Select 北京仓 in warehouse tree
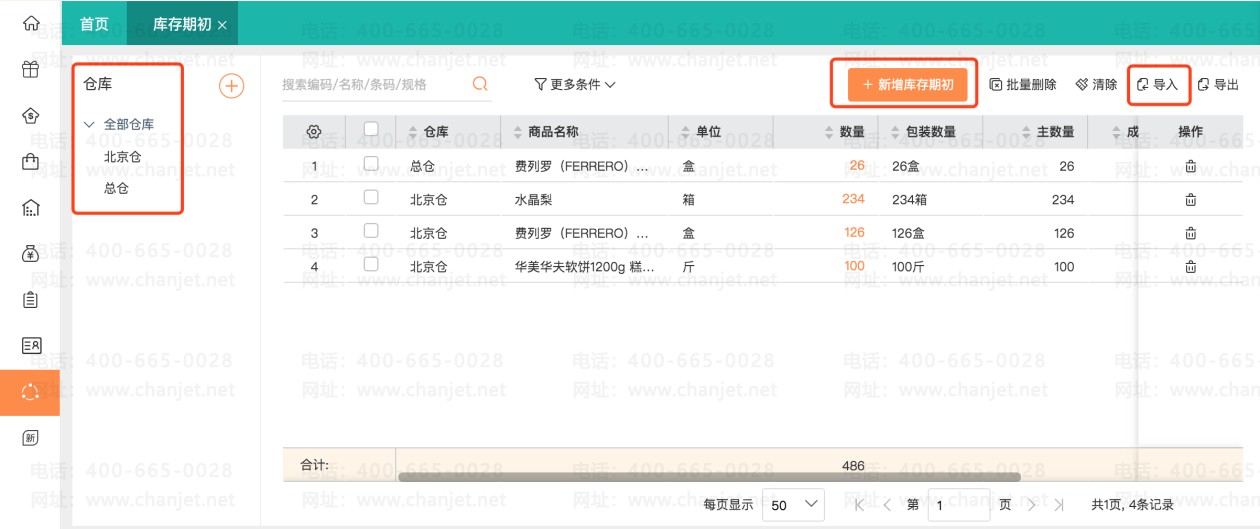Image resolution: width=1260 pixels, height=529 pixels. tap(122, 157)
